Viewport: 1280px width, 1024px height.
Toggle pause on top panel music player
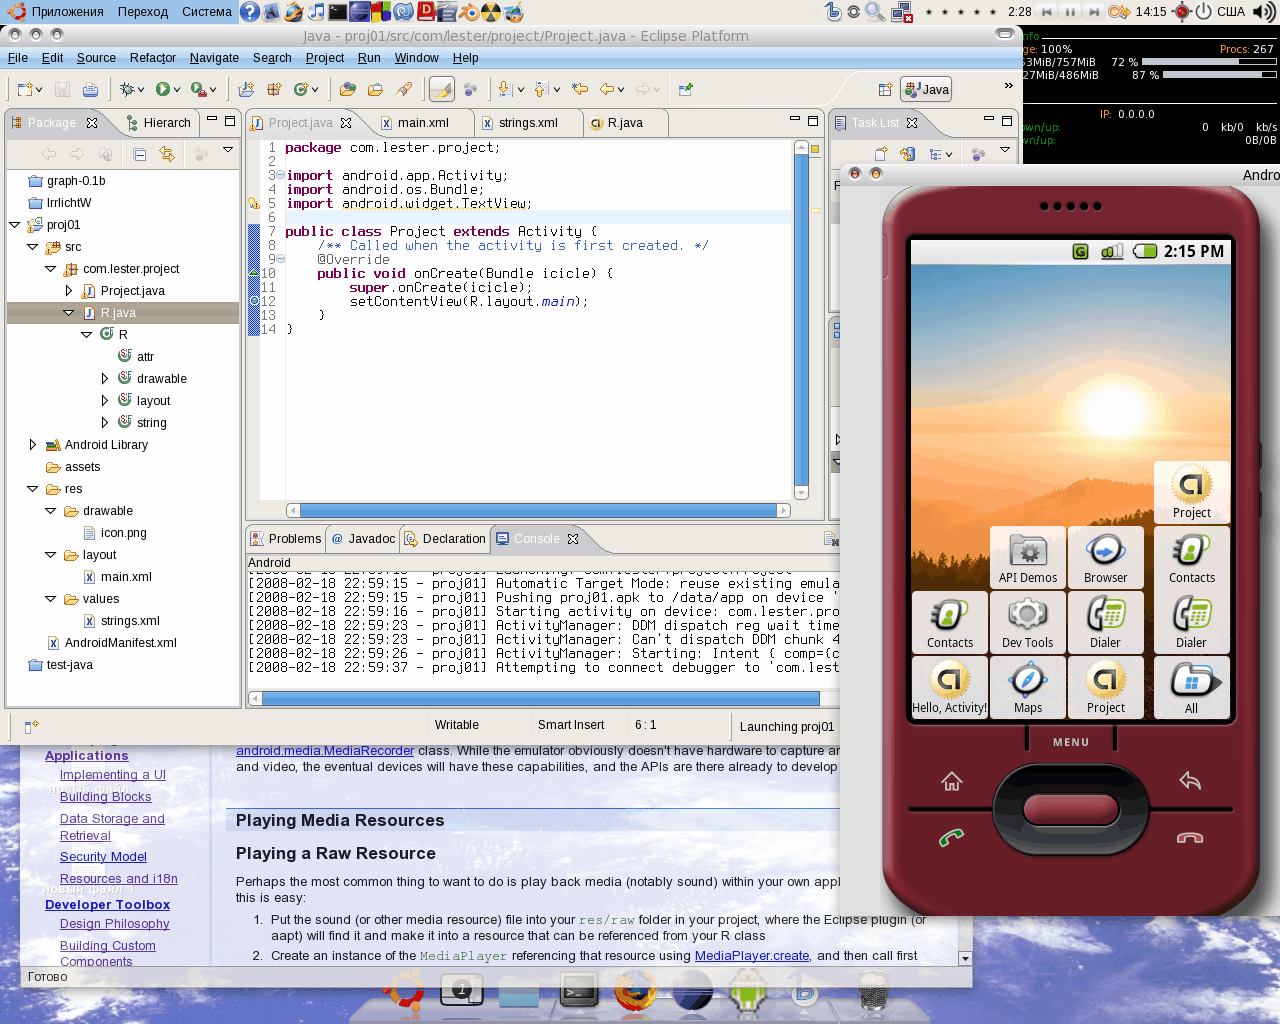click(x=1070, y=12)
